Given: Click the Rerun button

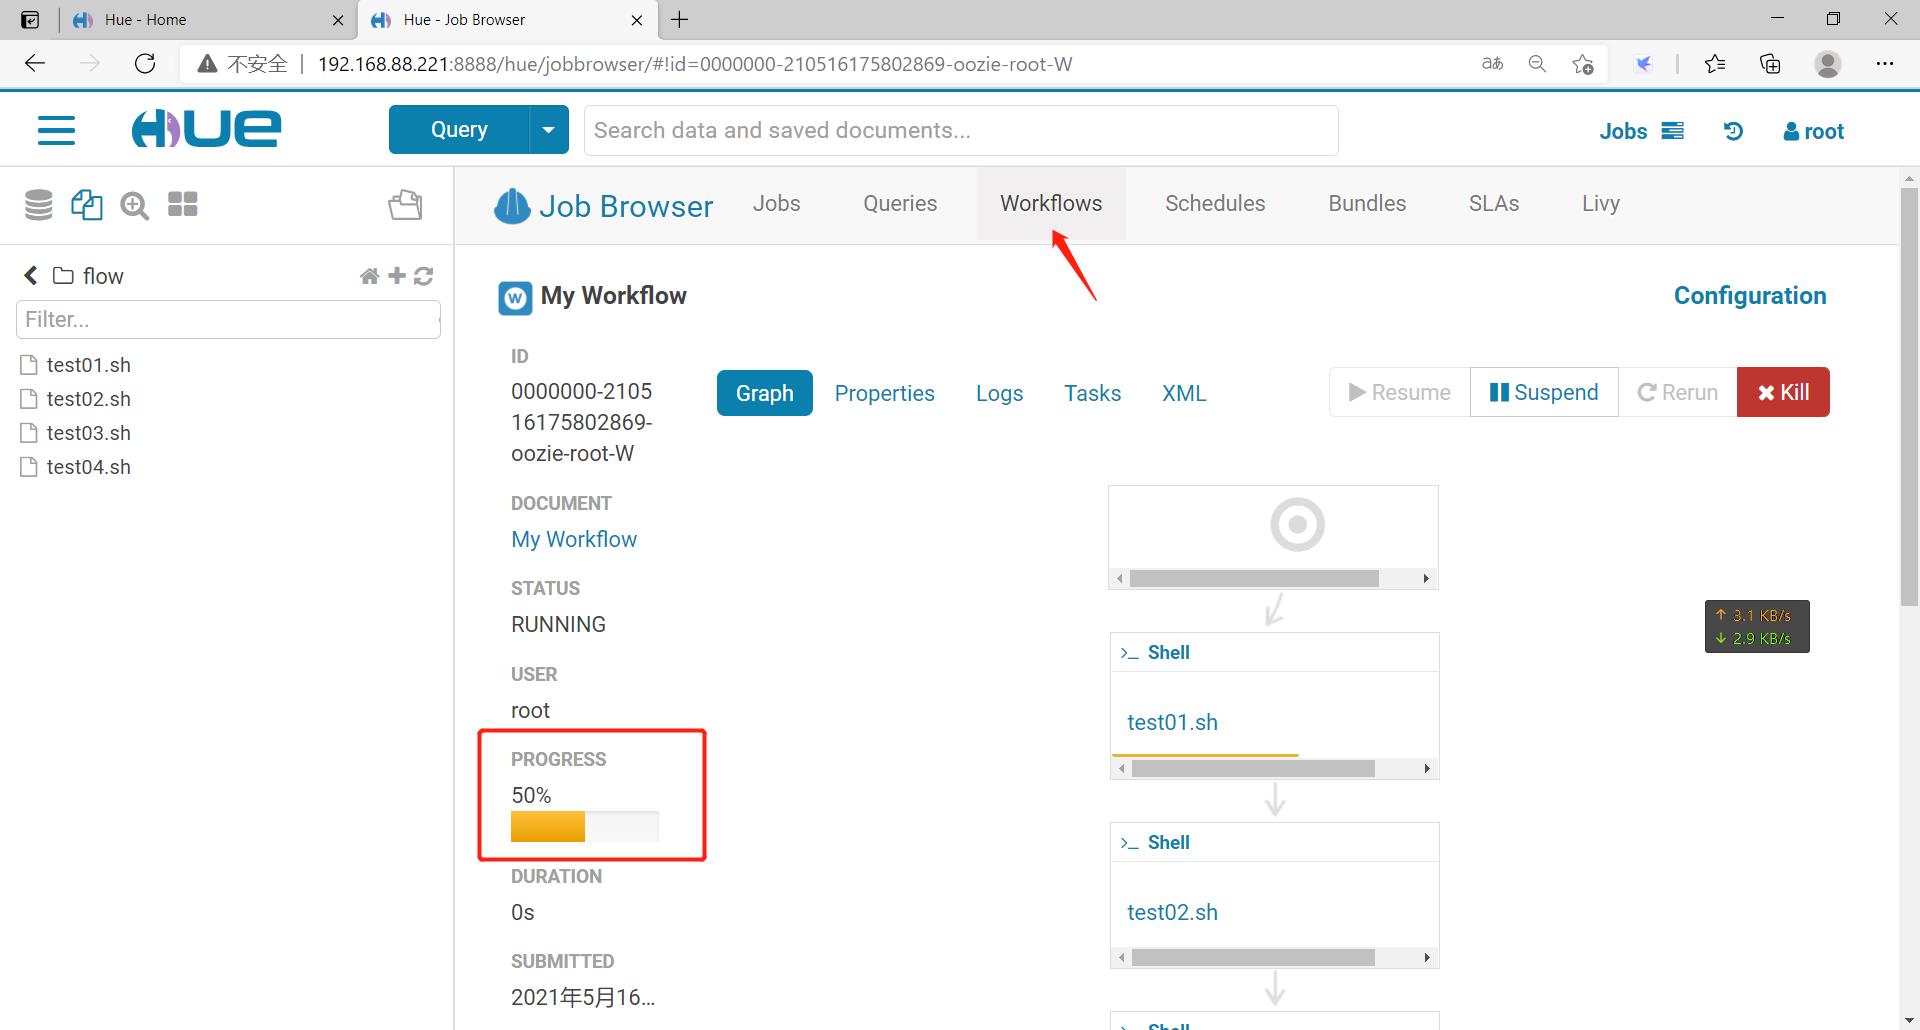Looking at the screenshot, I should pos(1677,392).
